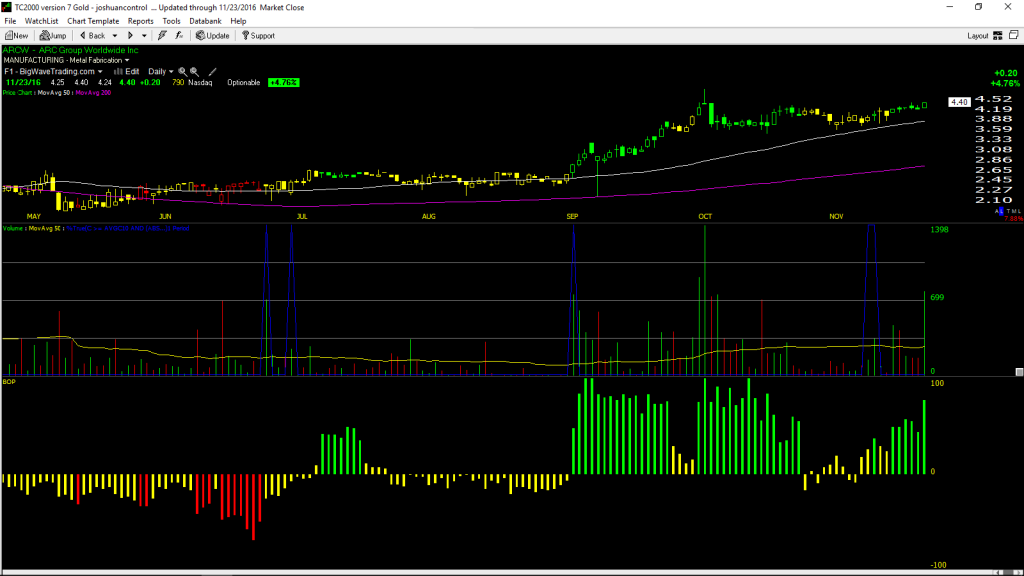Change the Daily time frame dropdown
This screenshot has height=576, width=1024.
point(161,71)
